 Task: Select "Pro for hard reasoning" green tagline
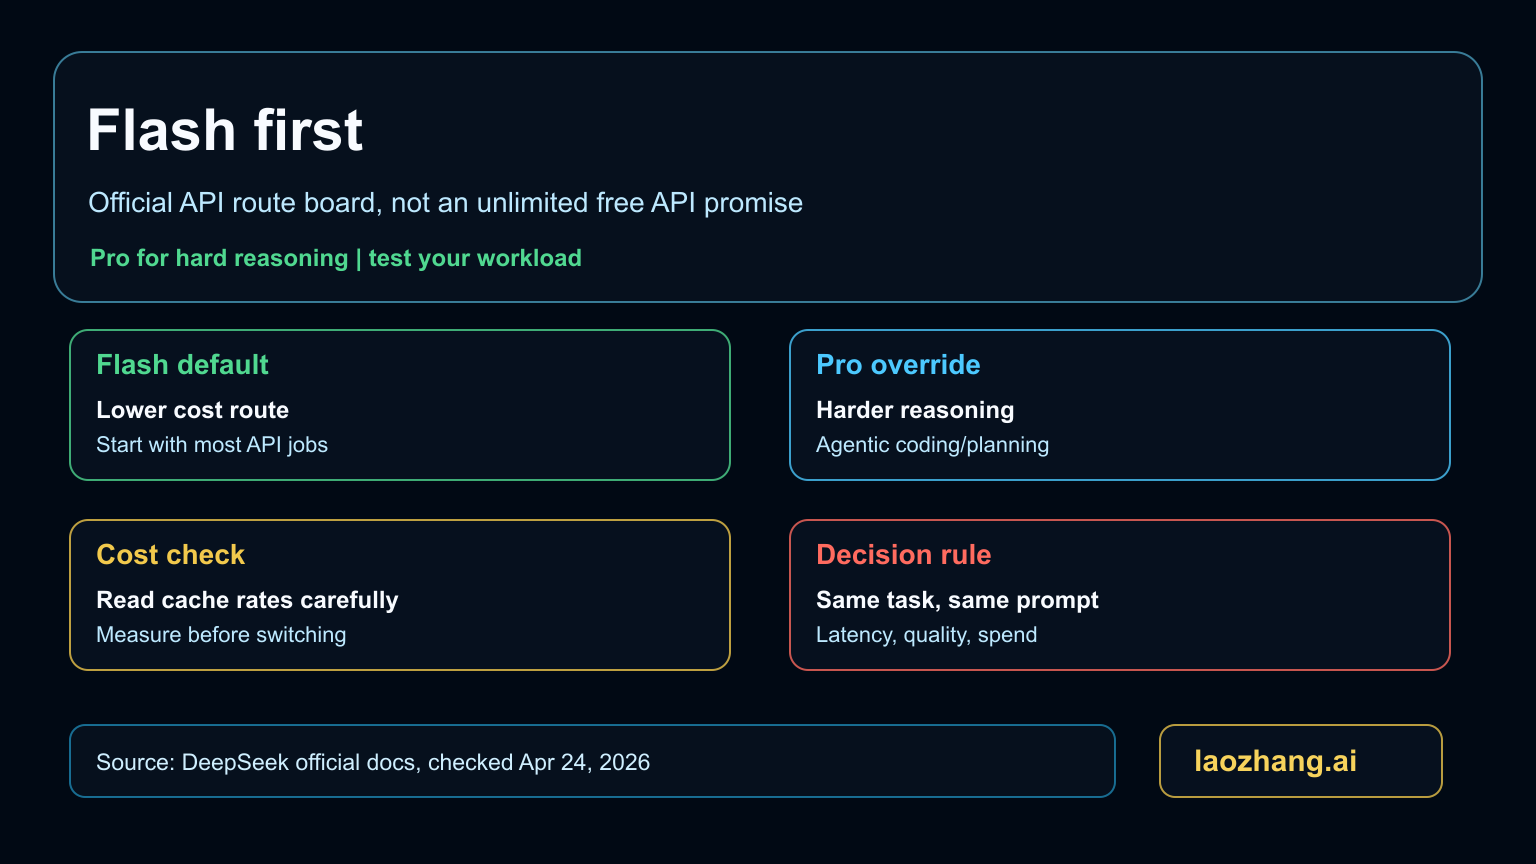(x=219, y=258)
